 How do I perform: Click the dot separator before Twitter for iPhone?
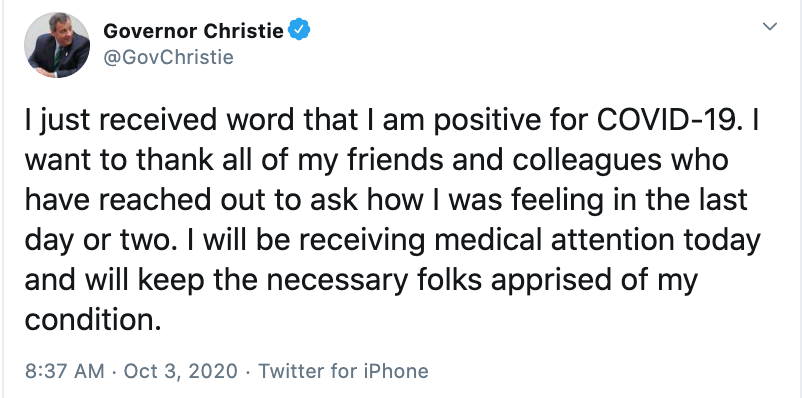tap(248, 371)
